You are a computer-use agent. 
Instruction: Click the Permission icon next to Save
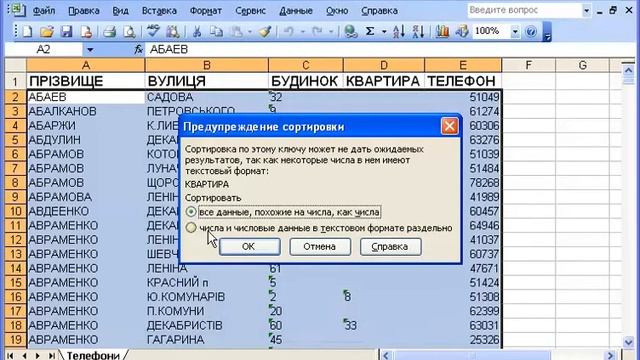pos(86,31)
